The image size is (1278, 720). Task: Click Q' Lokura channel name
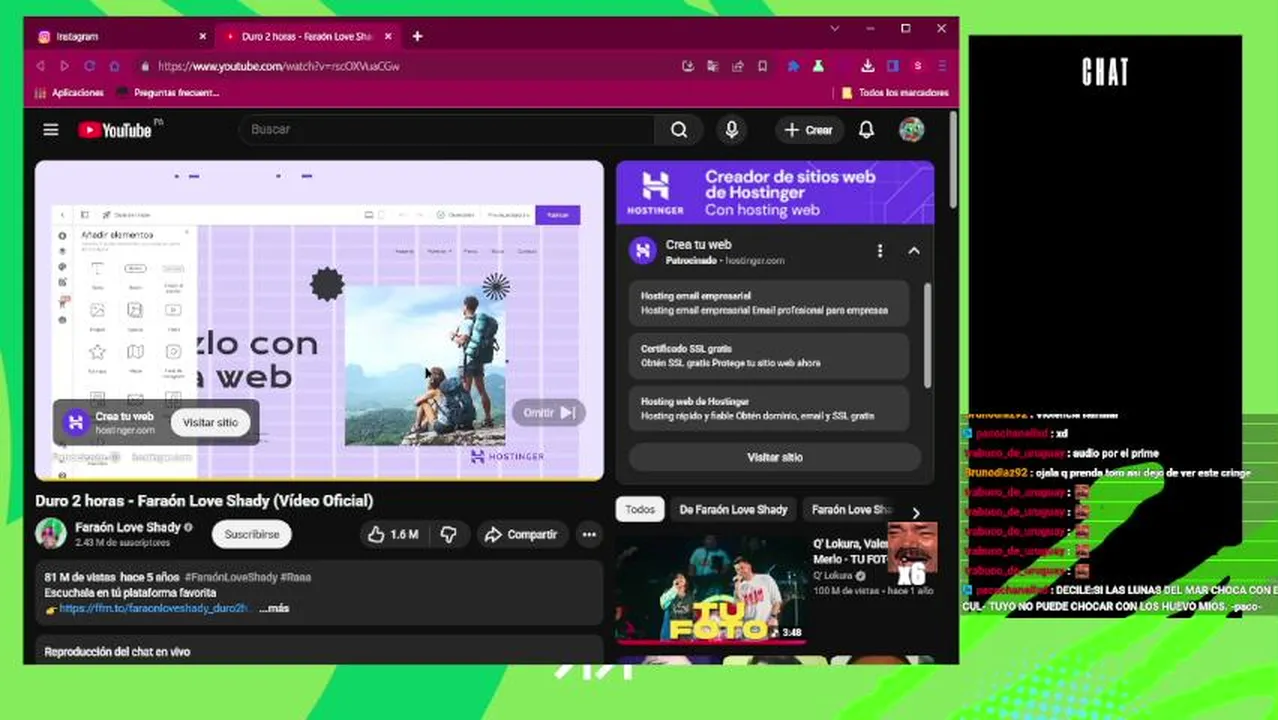832,576
